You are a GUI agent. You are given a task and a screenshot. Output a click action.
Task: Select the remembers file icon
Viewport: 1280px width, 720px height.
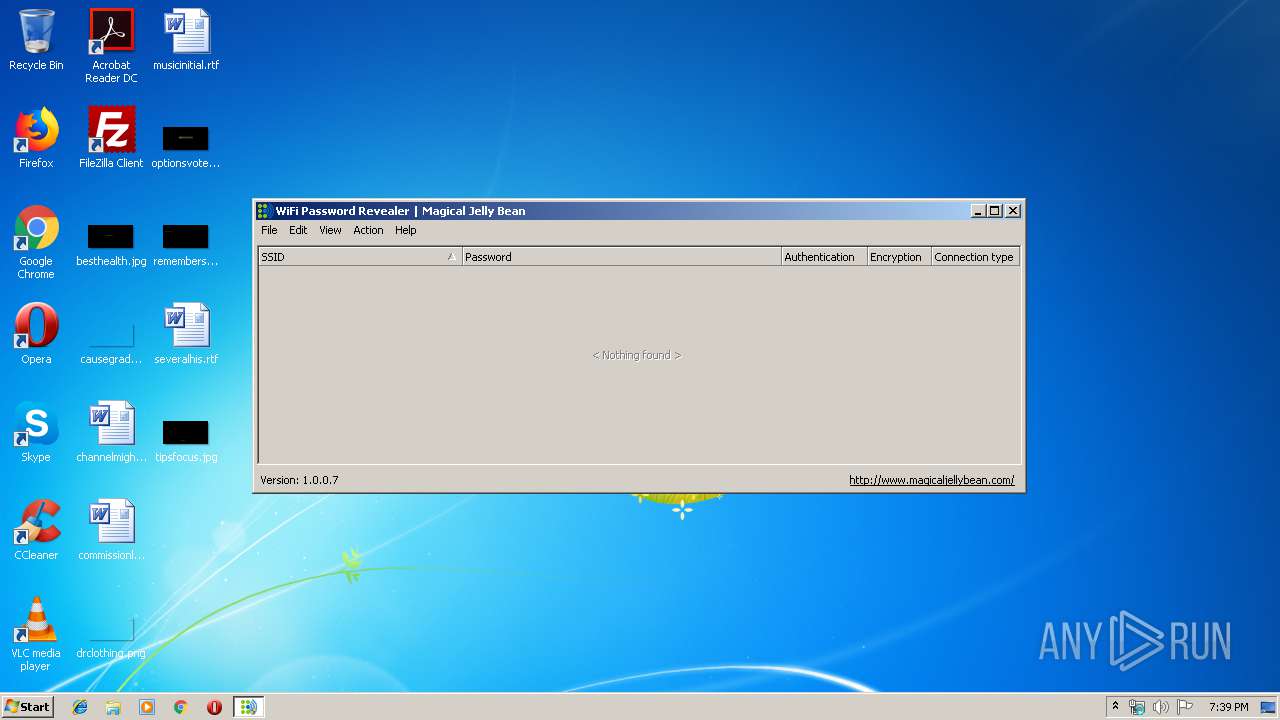pos(186,244)
